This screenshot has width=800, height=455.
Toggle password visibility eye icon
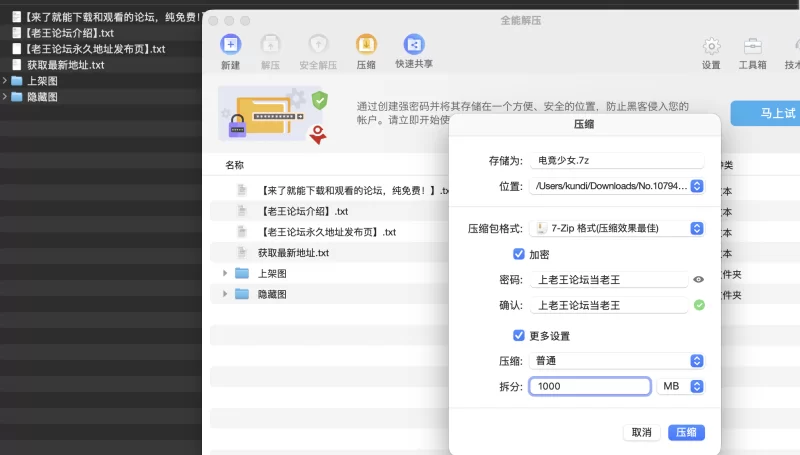pos(698,280)
